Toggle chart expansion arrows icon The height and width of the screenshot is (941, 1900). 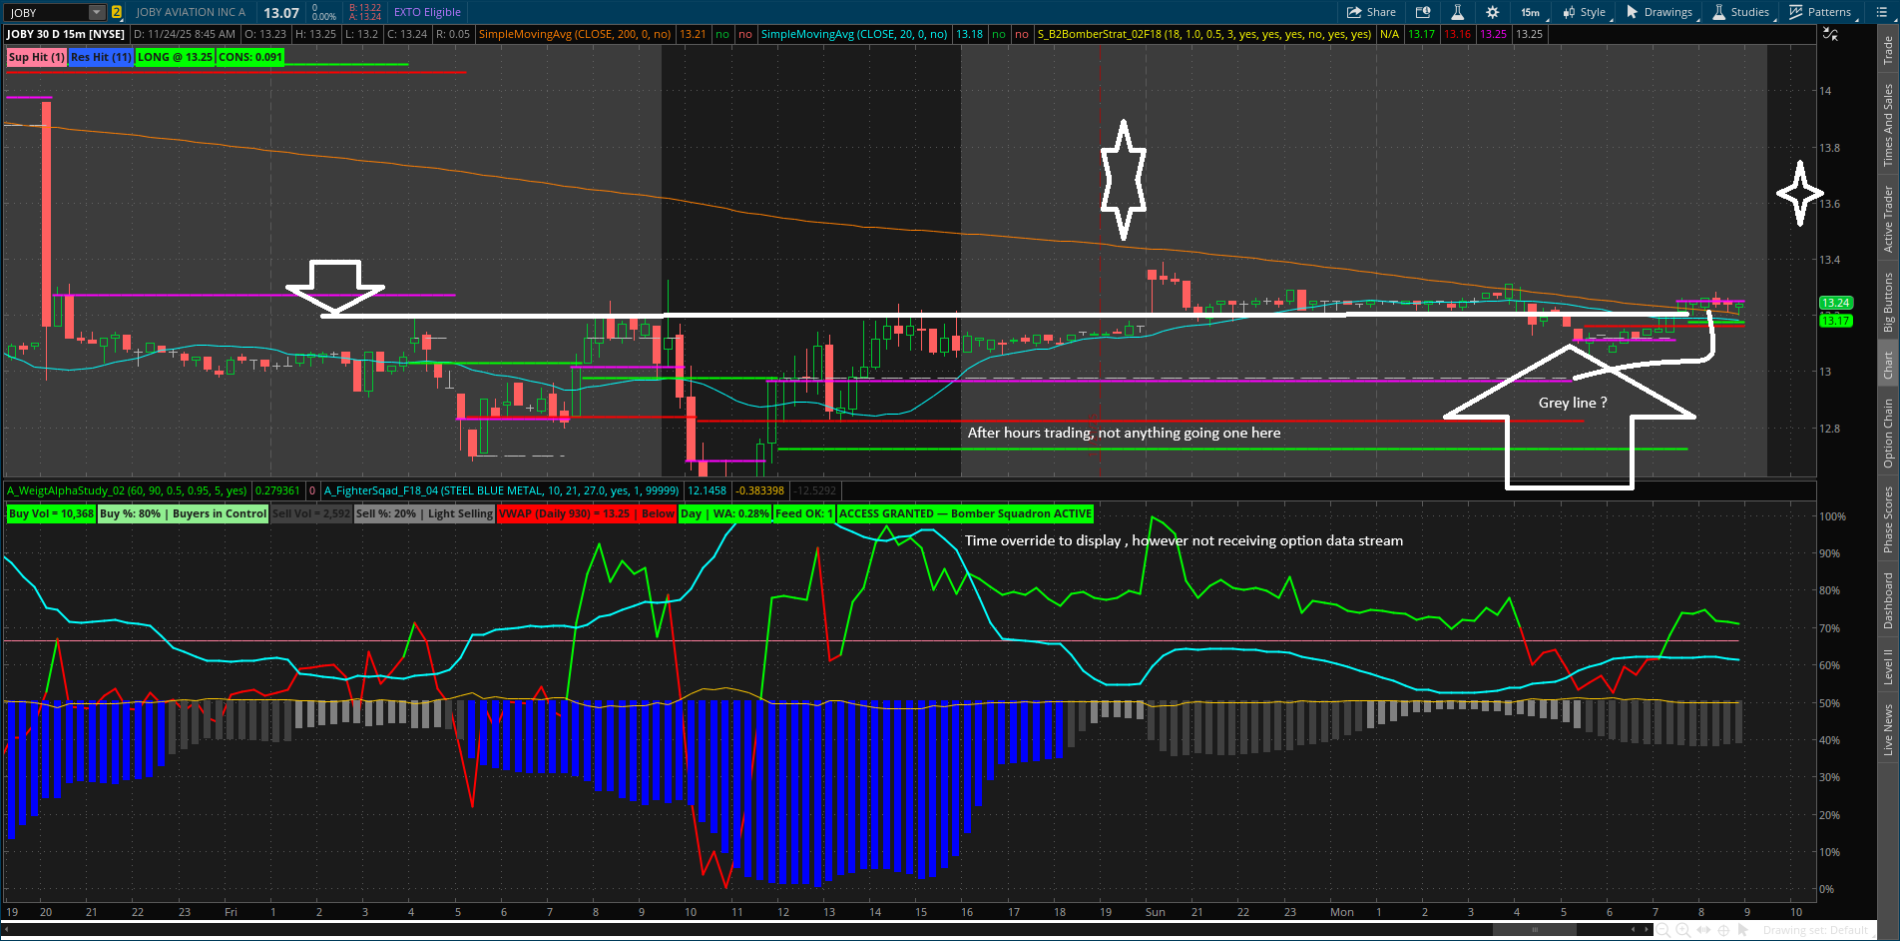(x=1830, y=34)
